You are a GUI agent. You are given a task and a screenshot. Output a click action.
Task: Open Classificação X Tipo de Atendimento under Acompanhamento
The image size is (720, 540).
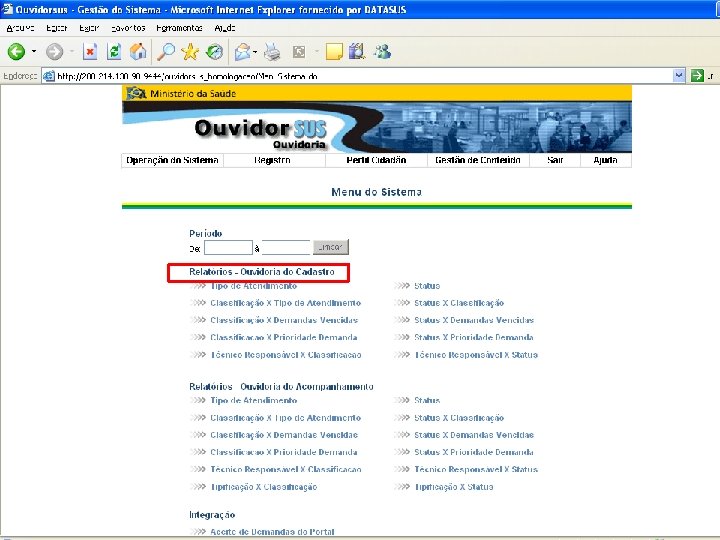pyautogui.click(x=286, y=418)
